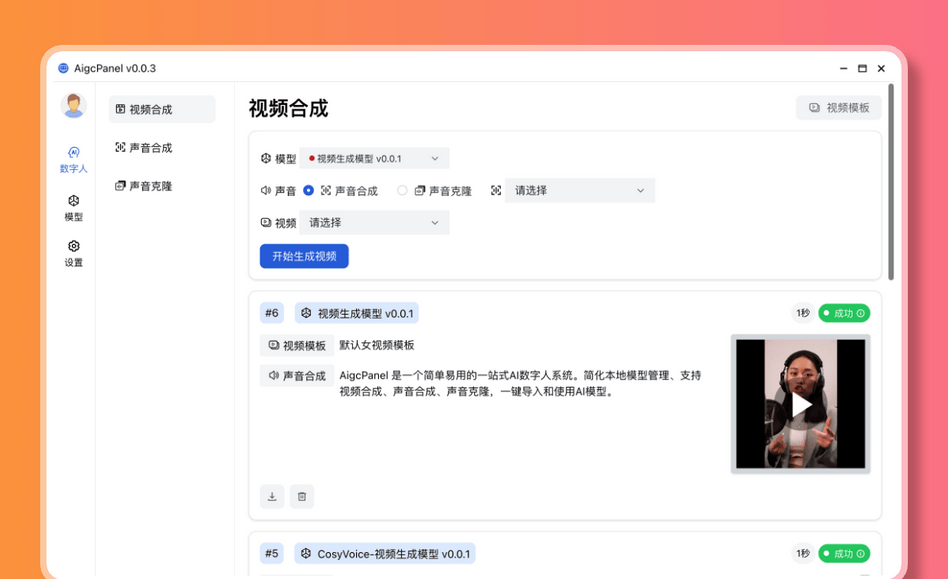The image size is (948, 579).
Task: Open the 视频模板 button at top right
Action: point(838,108)
